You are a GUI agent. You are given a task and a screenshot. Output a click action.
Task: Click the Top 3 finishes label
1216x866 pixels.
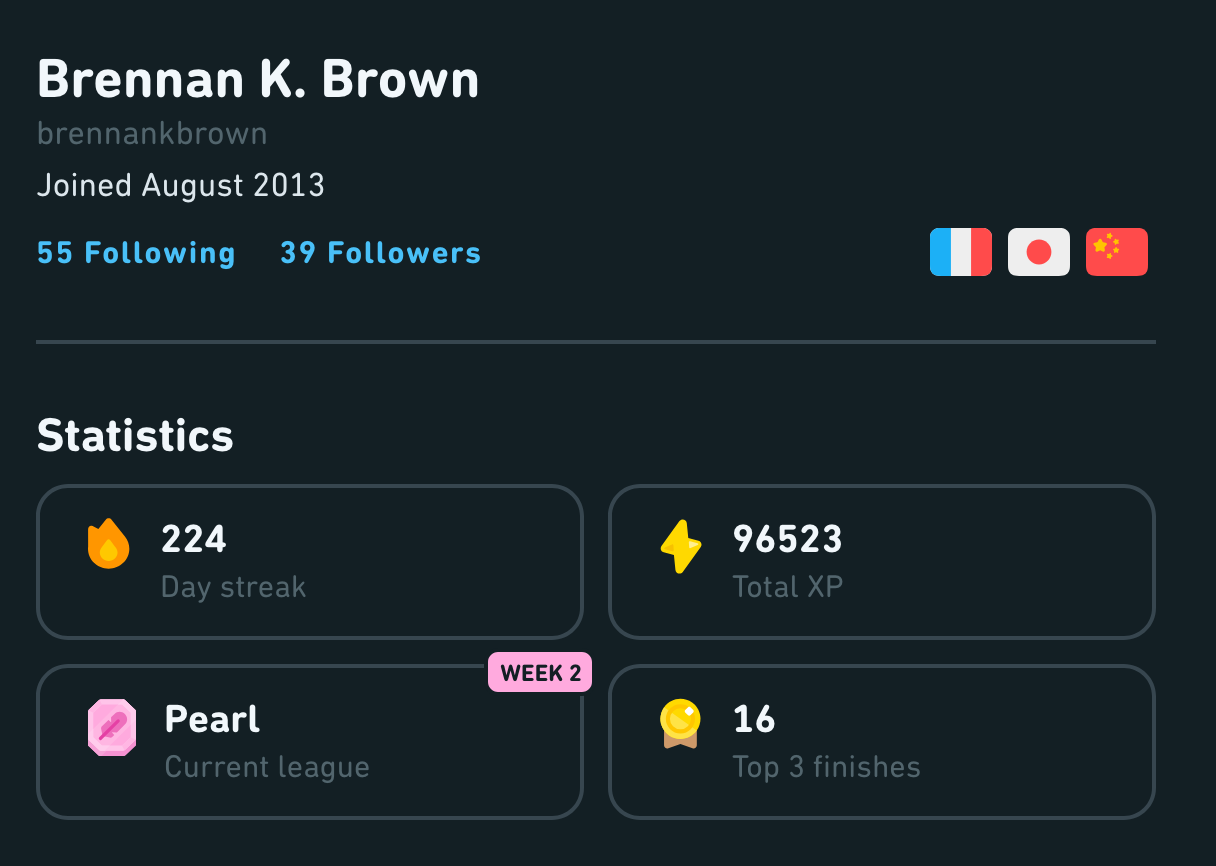[x=826, y=767]
